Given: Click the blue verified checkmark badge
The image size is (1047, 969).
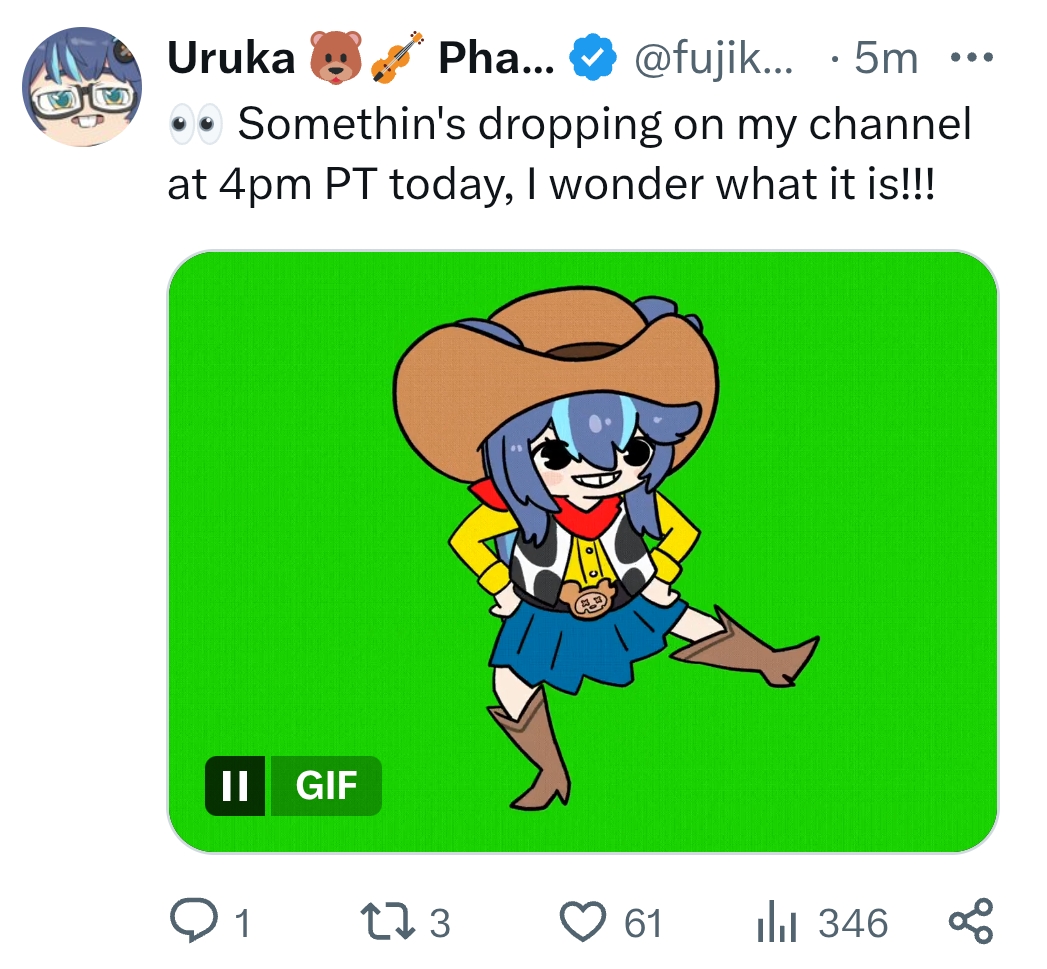Looking at the screenshot, I should [592, 59].
